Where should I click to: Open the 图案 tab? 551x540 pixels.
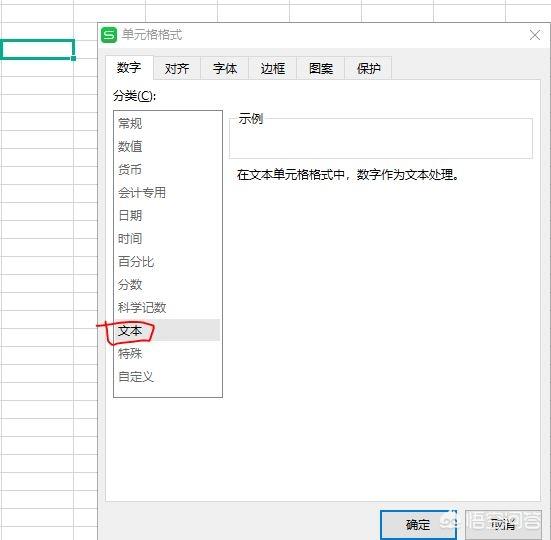click(320, 68)
